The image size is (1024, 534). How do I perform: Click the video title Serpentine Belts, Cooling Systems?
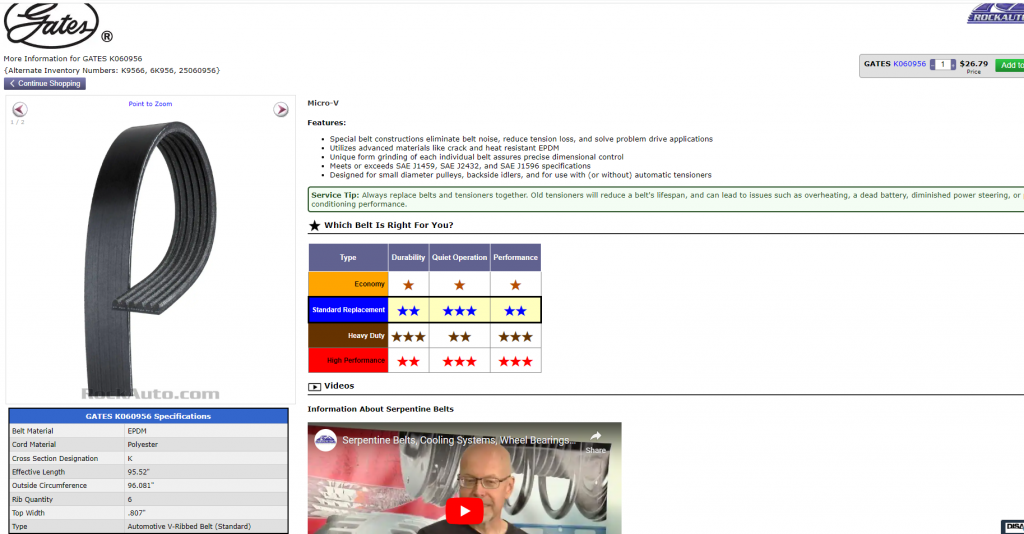pos(458,441)
